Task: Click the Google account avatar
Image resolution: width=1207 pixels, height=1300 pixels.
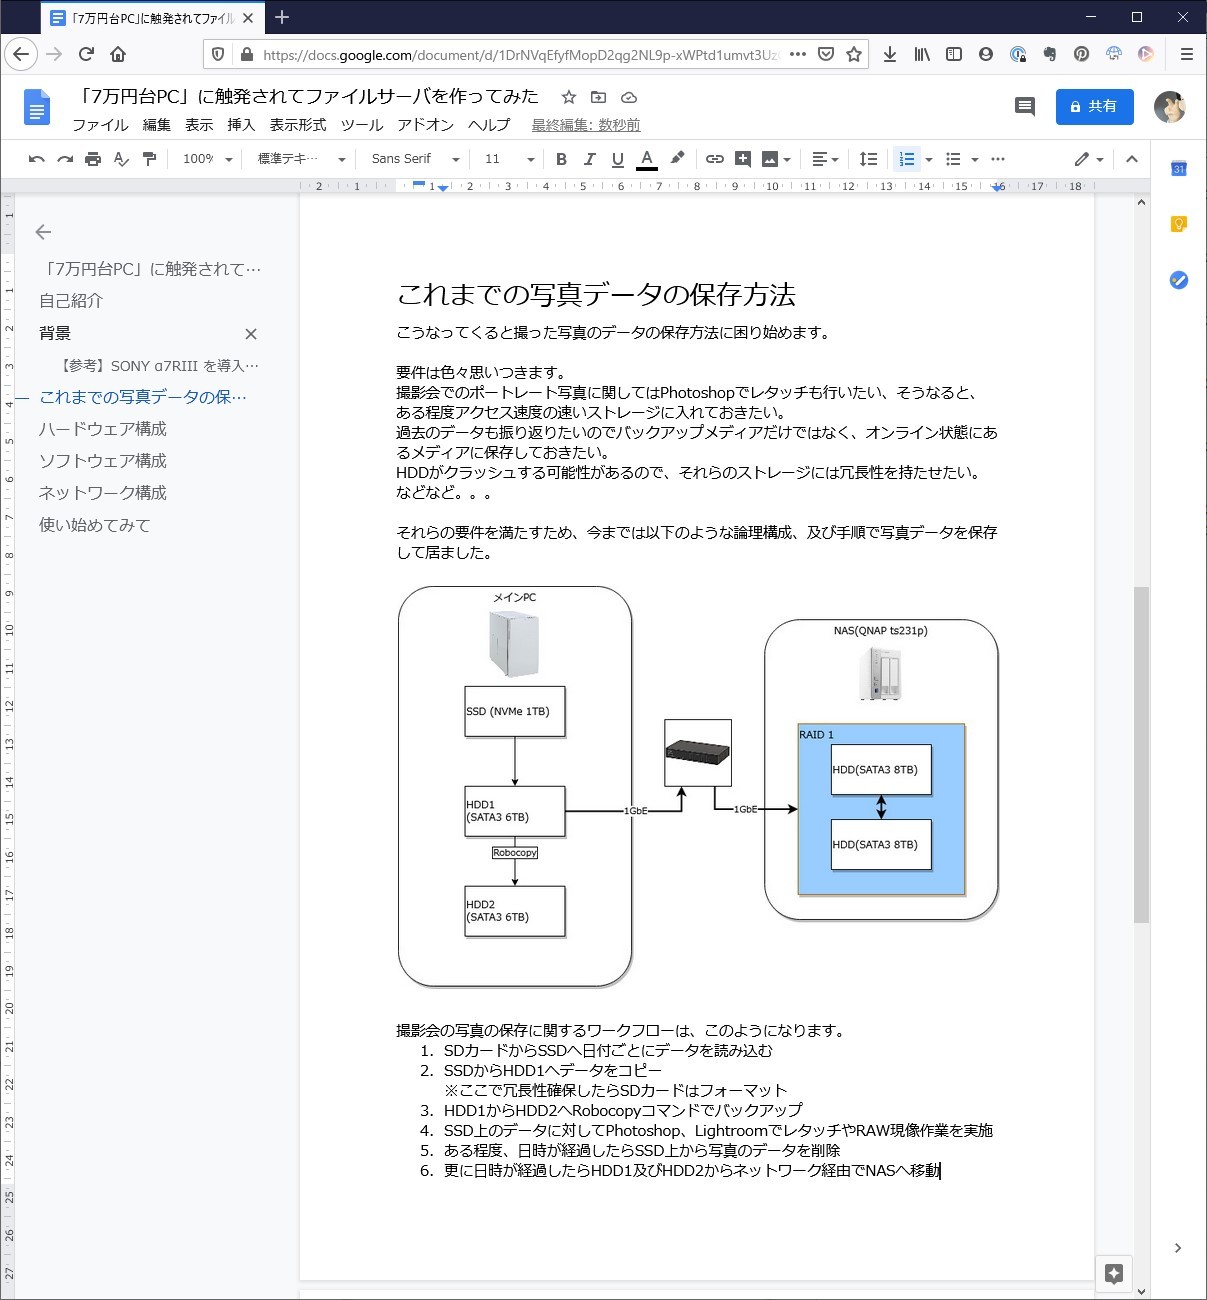Action: pyautogui.click(x=1170, y=106)
